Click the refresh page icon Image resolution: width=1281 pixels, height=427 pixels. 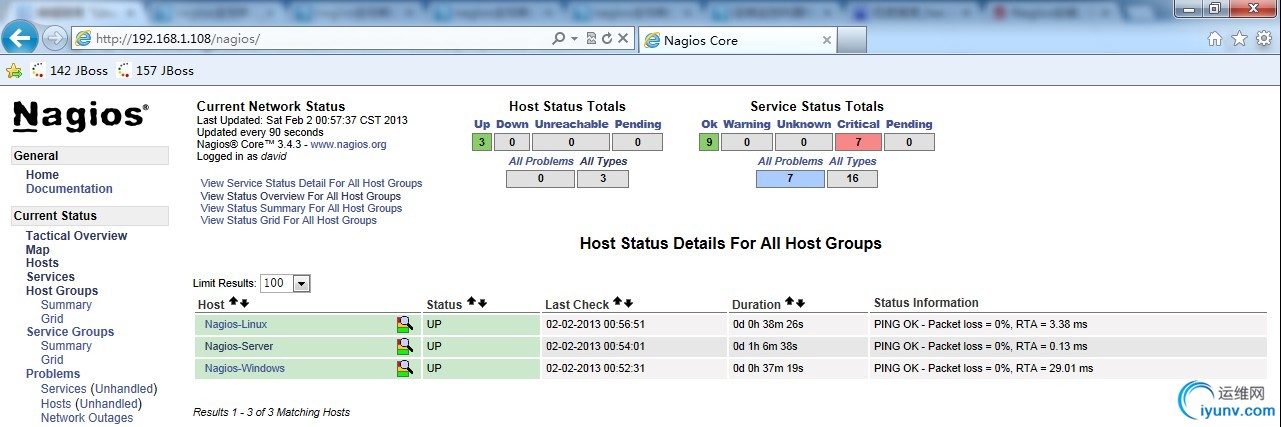[606, 39]
